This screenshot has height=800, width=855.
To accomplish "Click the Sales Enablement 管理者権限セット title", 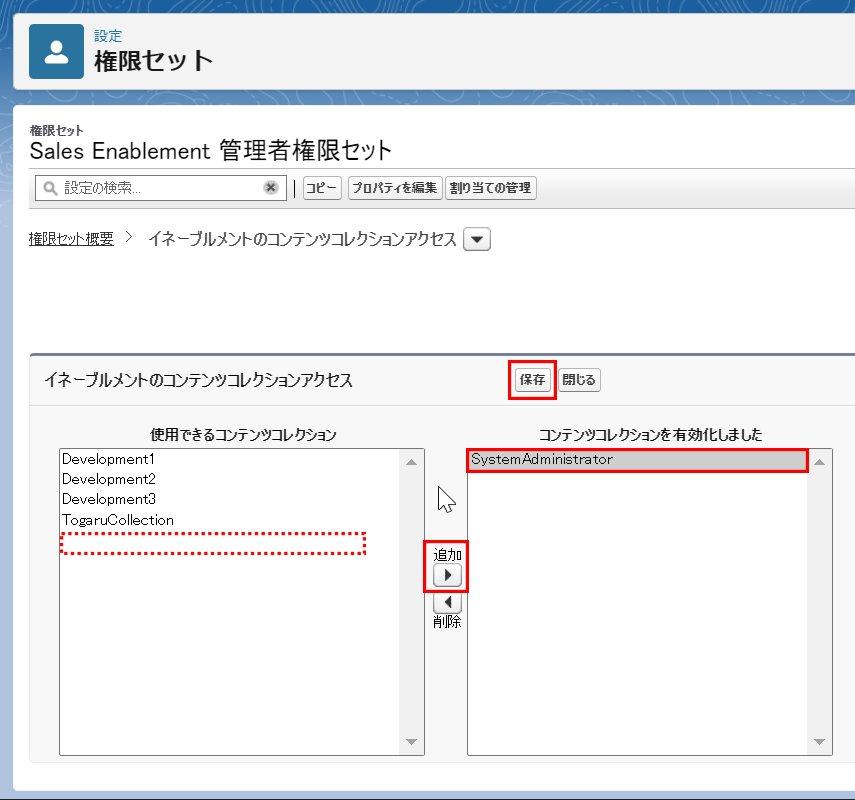I will click(210, 151).
